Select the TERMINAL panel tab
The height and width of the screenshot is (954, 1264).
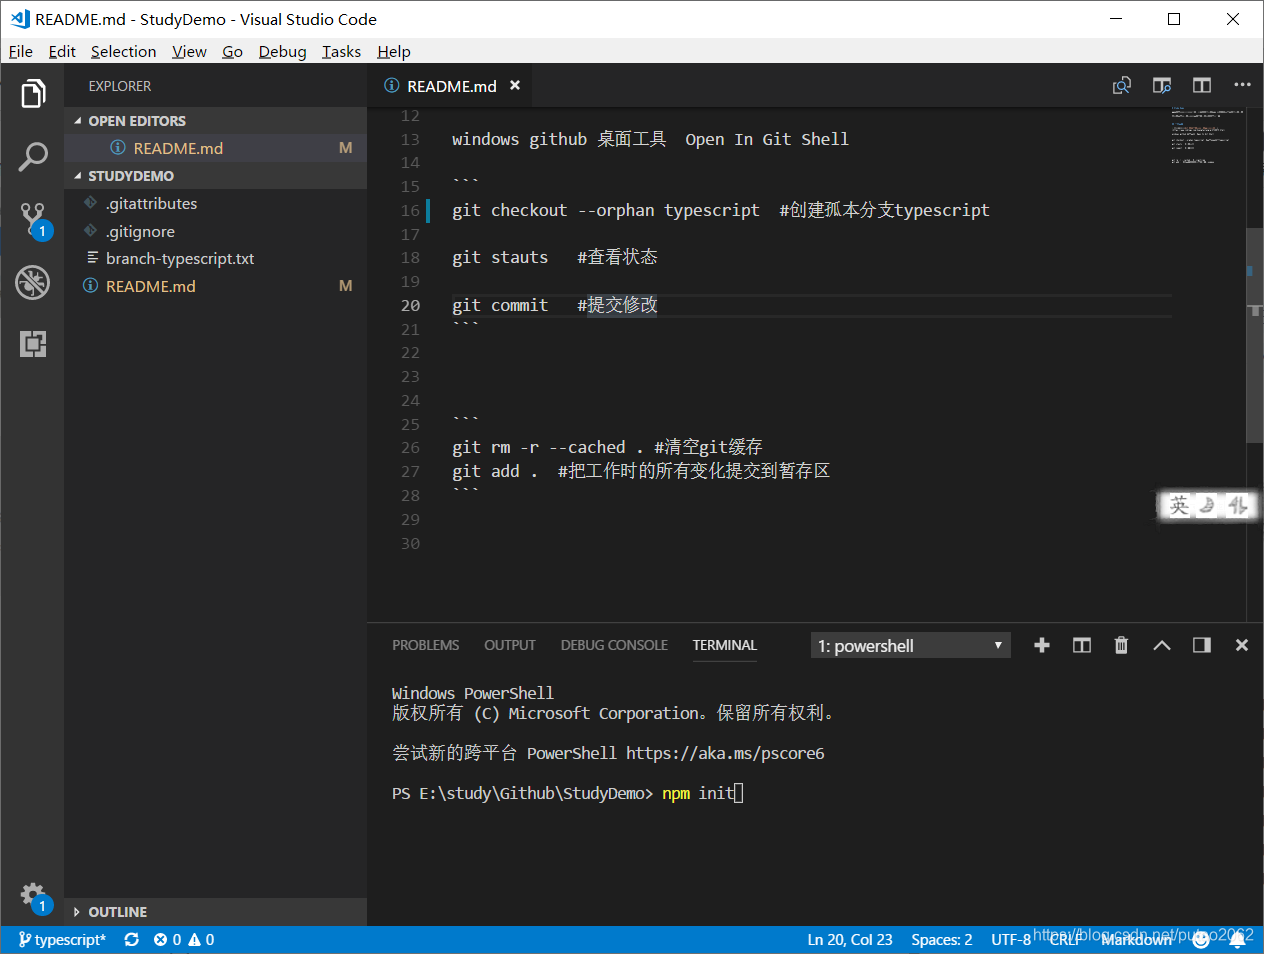(x=725, y=645)
